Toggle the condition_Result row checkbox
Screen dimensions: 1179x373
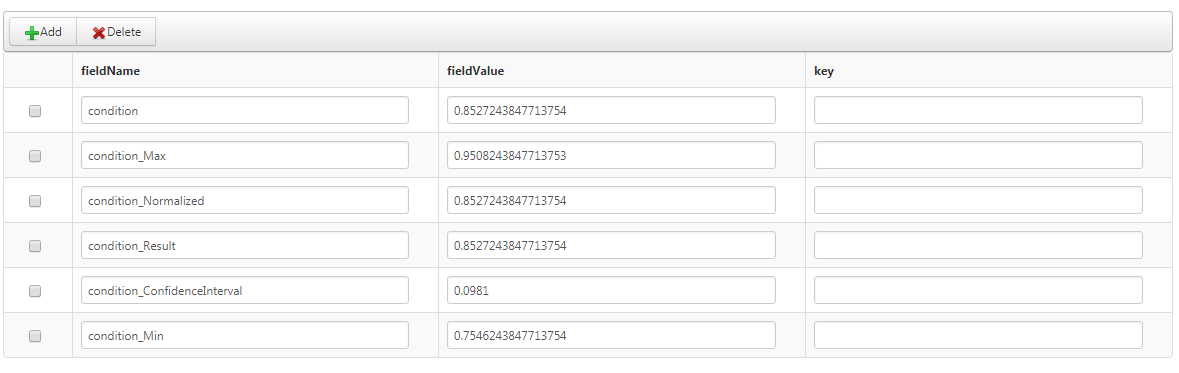pyautogui.click(x=35, y=246)
